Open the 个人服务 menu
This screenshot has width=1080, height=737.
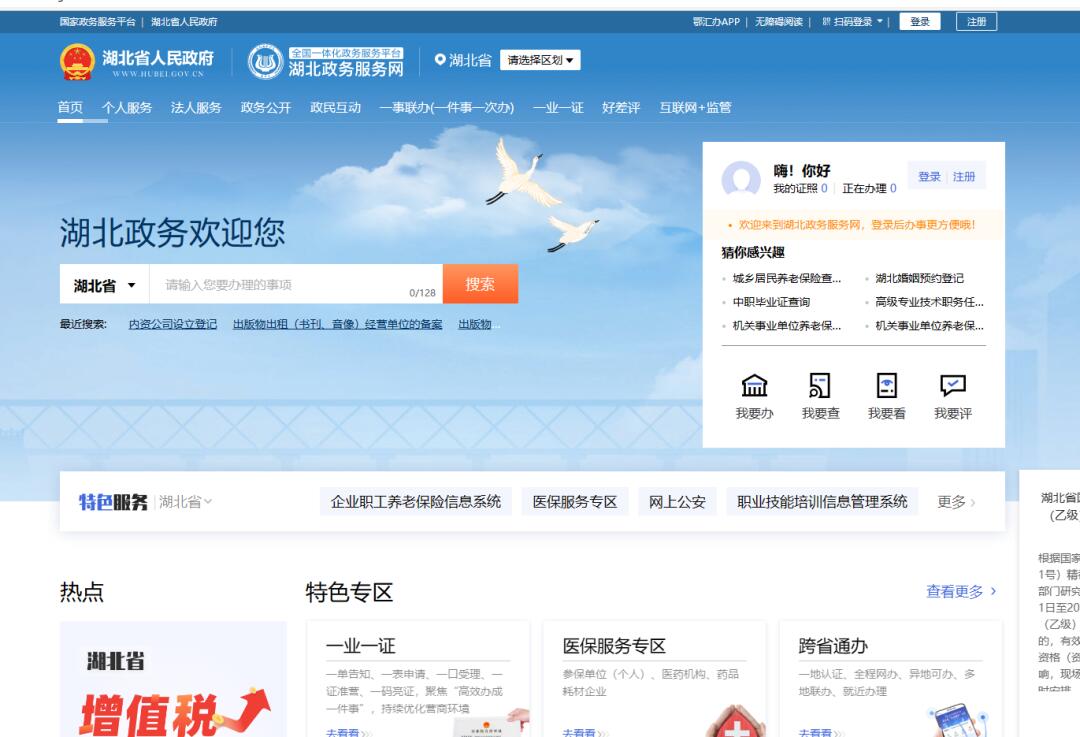click(127, 107)
